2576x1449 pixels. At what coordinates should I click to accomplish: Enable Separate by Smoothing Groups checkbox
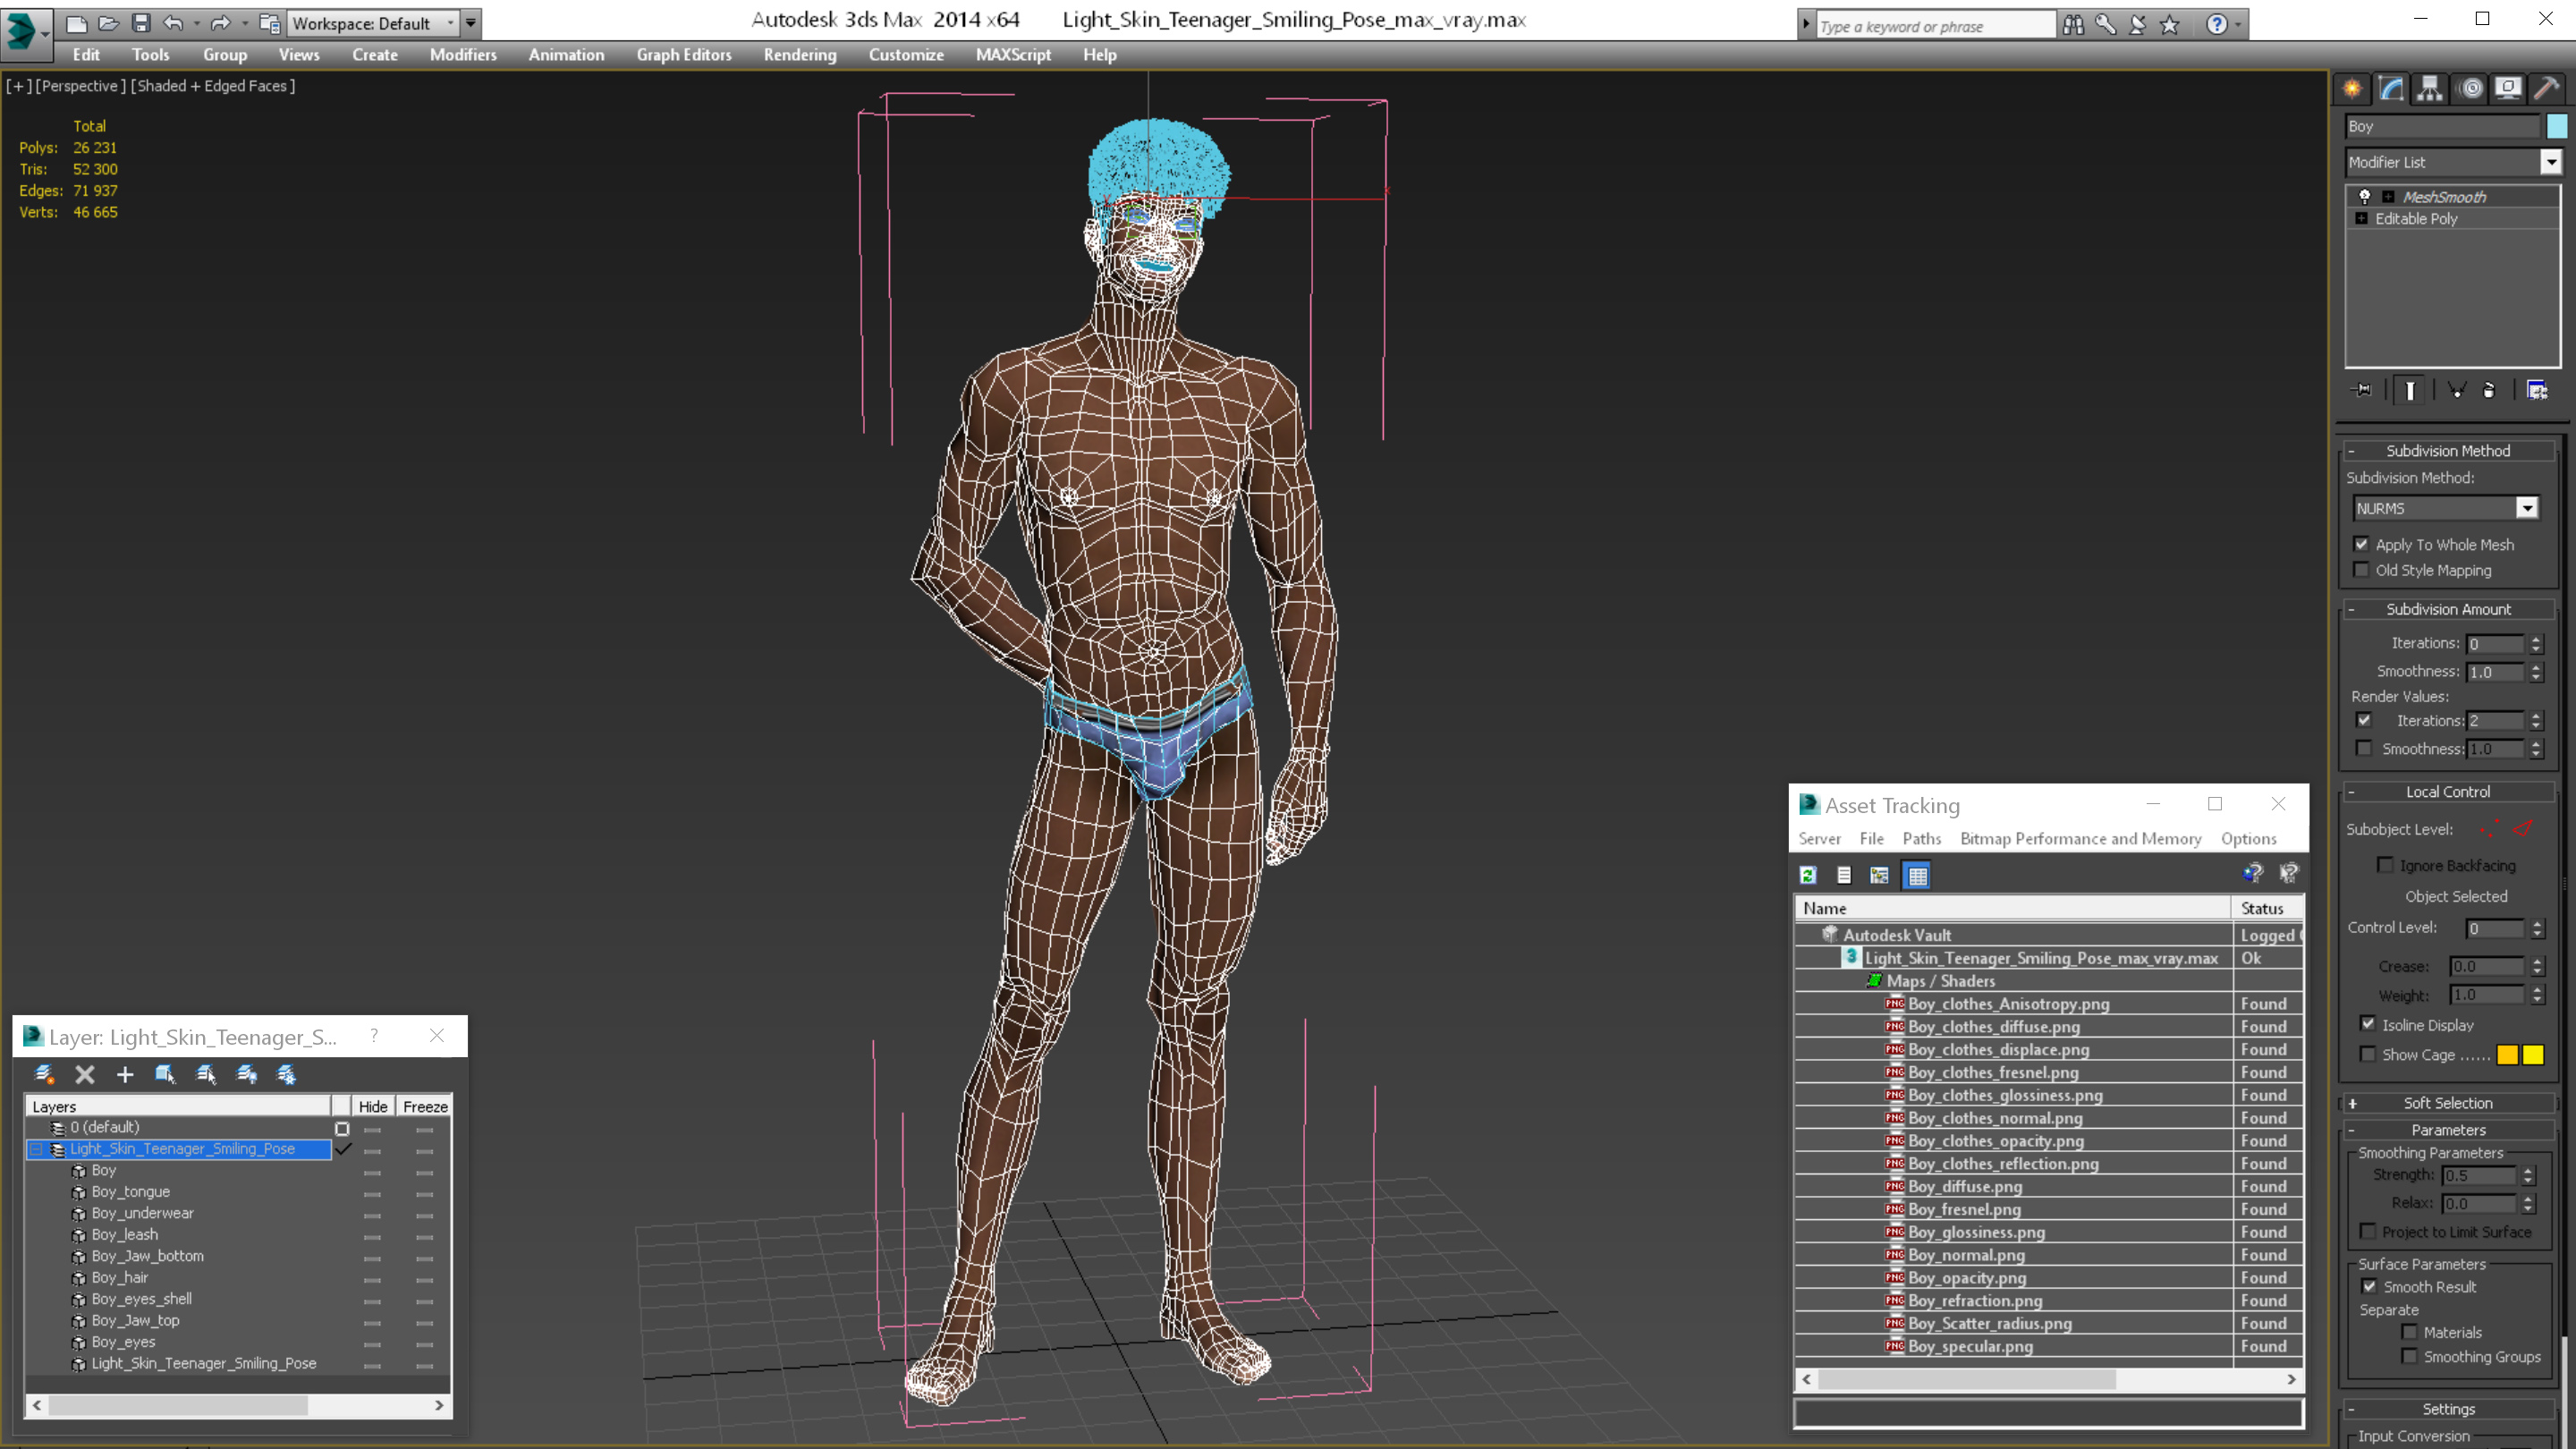tap(2409, 1356)
